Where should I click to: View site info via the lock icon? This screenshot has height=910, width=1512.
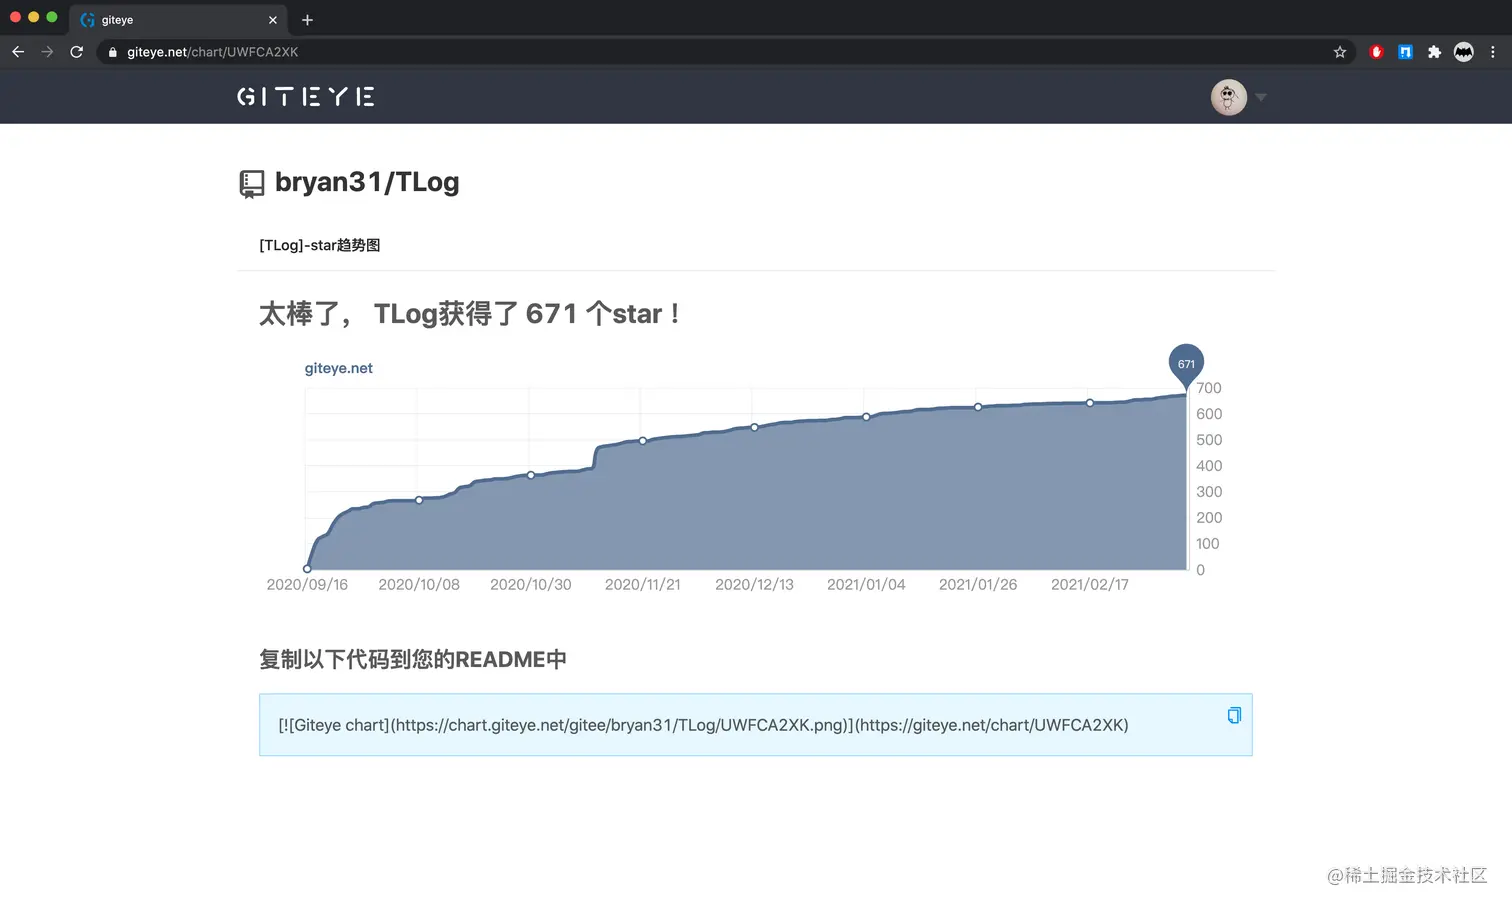click(x=112, y=52)
